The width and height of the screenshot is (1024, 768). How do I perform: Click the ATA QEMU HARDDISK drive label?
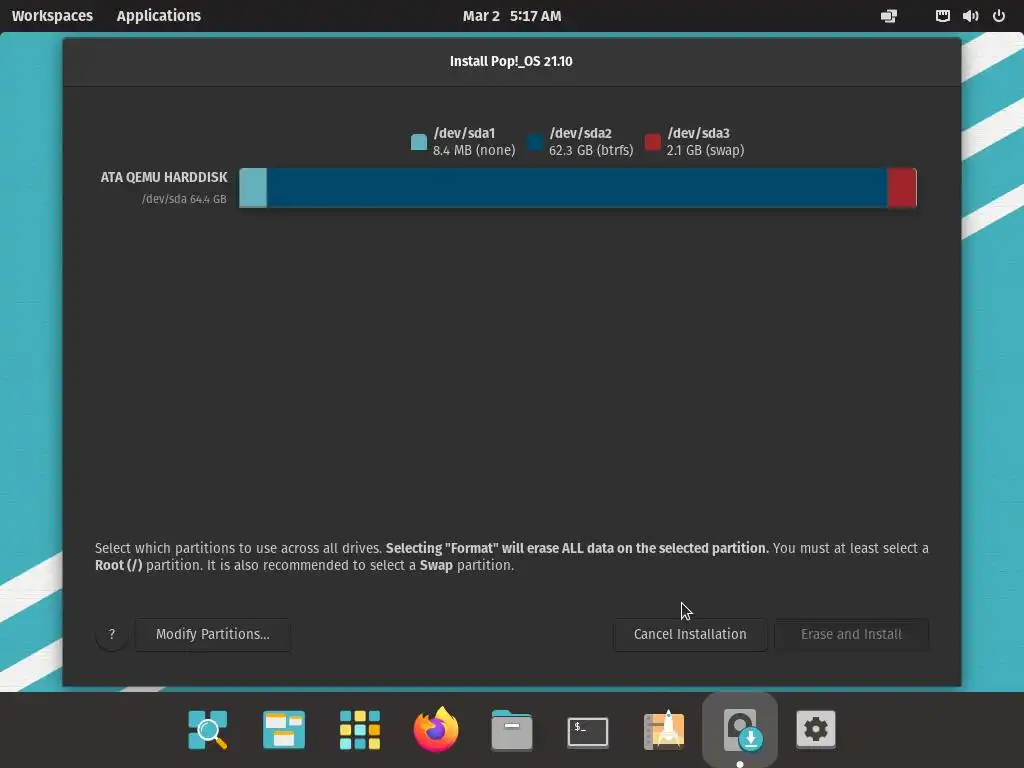[x=164, y=178]
